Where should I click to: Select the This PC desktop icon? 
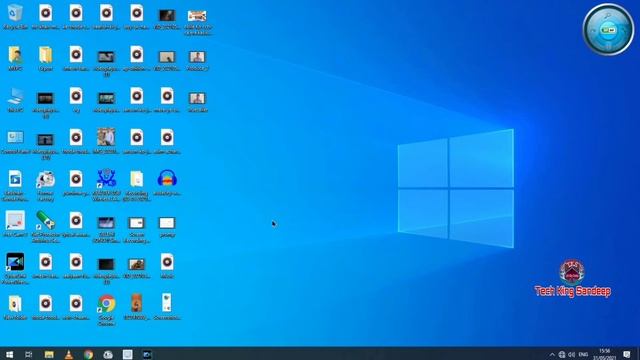pyautogui.click(x=15, y=100)
